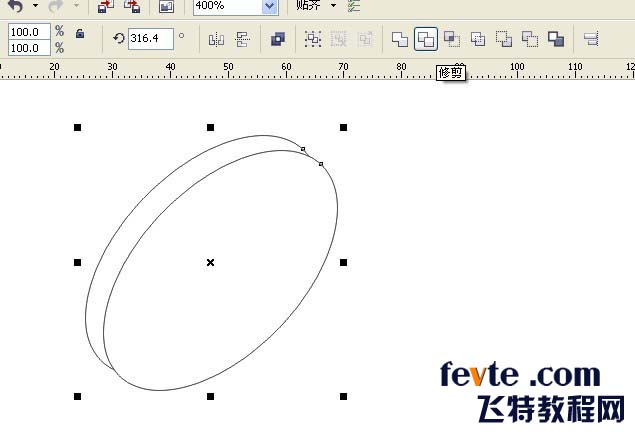Click the Combine objects icon

click(x=278, y=39)
